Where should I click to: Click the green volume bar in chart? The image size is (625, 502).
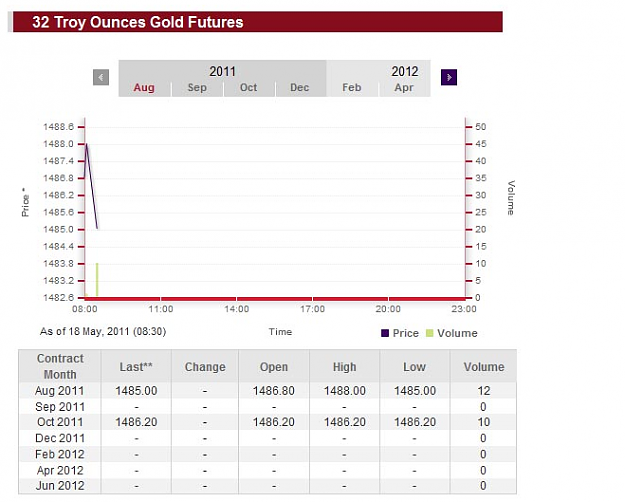tap(97, 280)
